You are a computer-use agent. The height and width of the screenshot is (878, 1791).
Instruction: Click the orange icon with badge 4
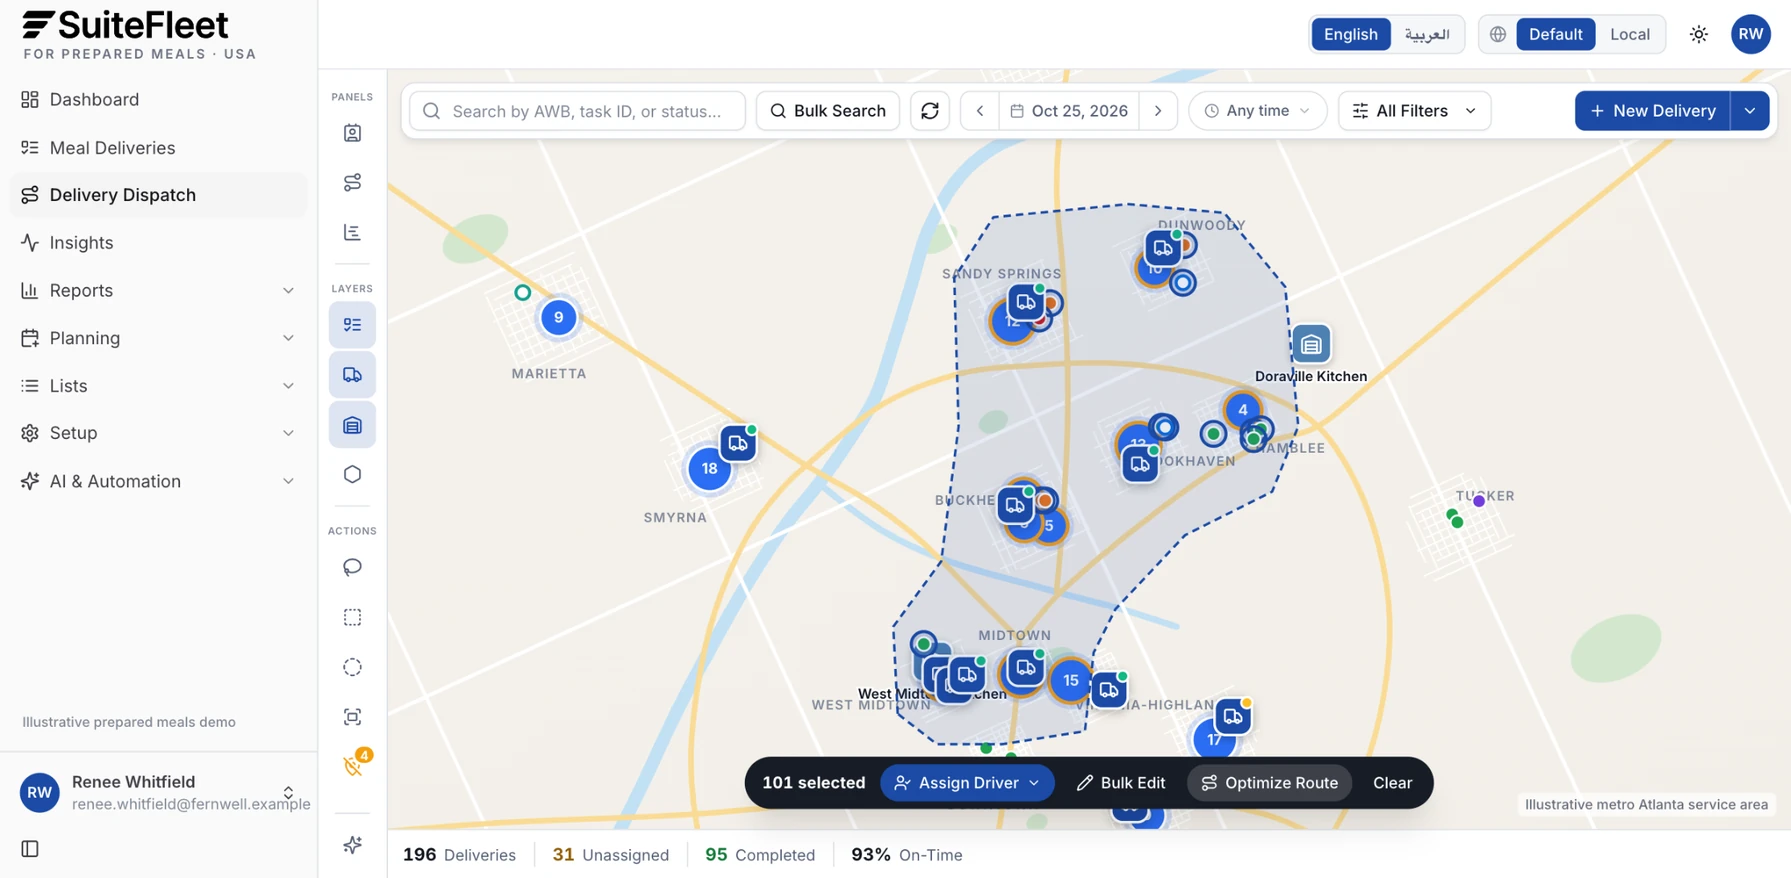(354, 766)
